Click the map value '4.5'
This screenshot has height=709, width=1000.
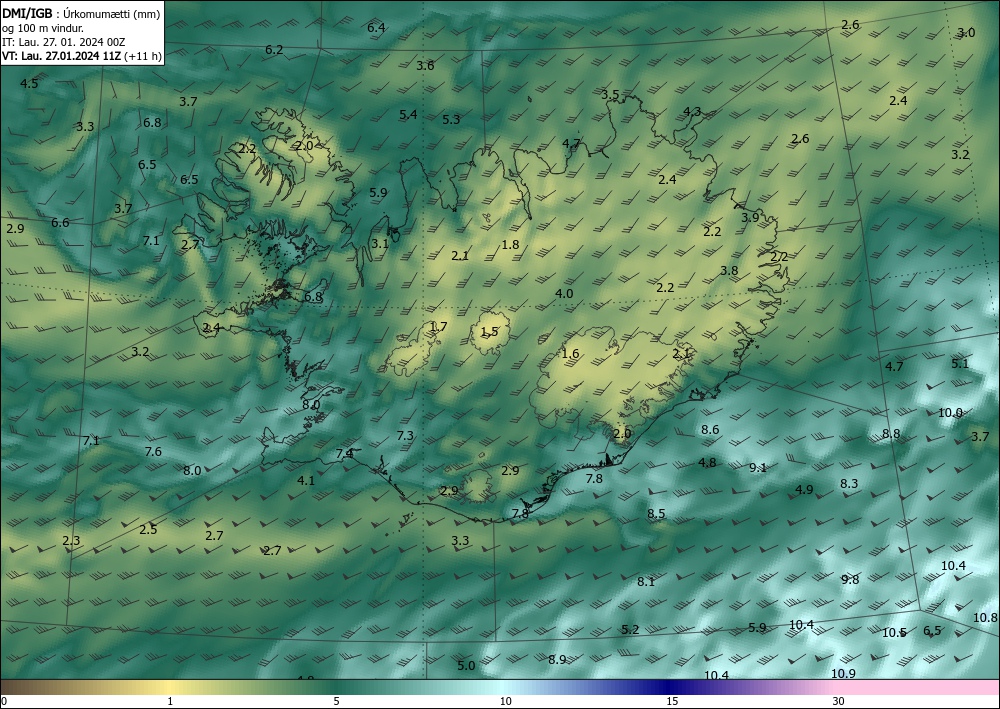pos(29,84)
